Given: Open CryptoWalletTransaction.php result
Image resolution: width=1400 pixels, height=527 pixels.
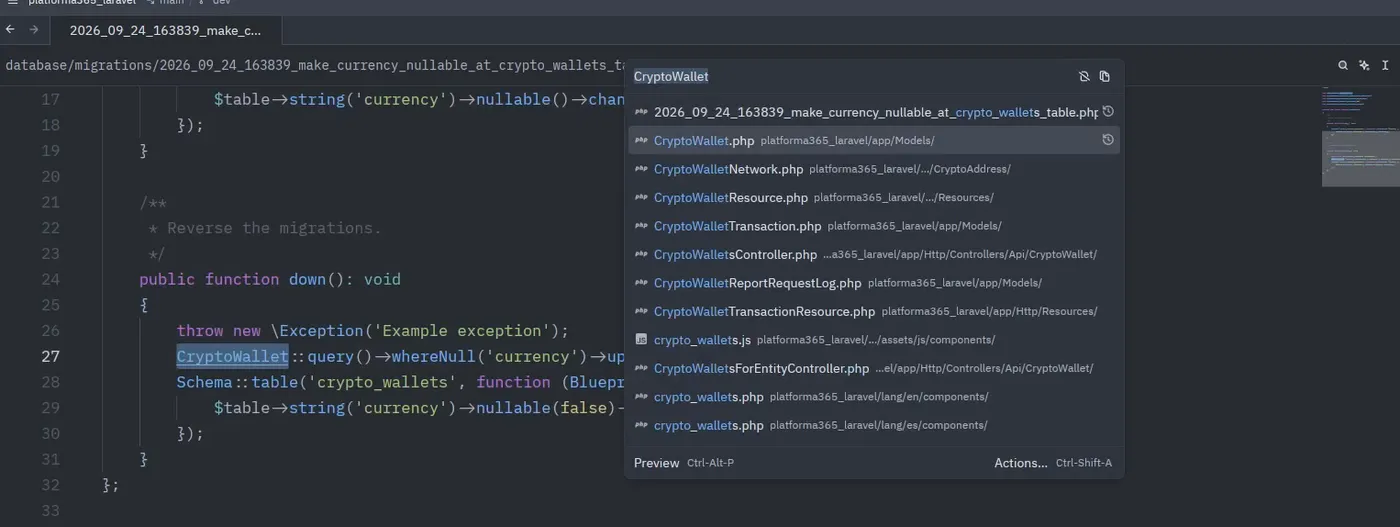Looking at the screenshot, I should tap(874, 226).
